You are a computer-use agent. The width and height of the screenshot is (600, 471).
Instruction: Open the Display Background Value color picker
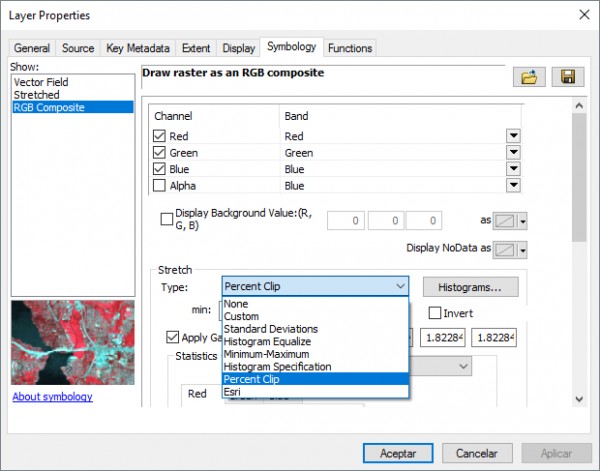pyautogui.click(x=515, y=221)
